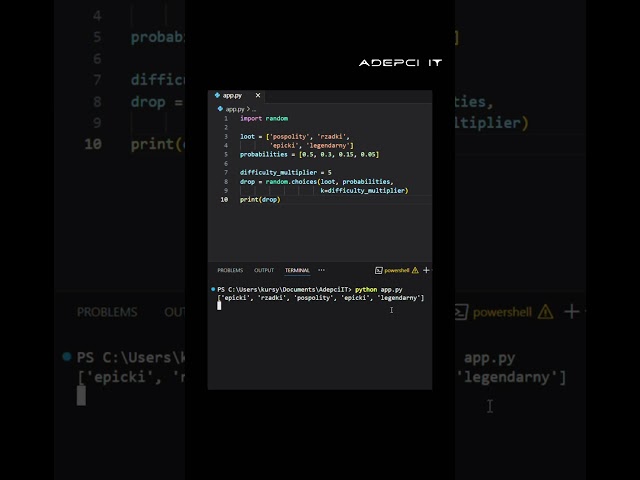The width and height of the screenshot is (640, 480).
Task: Click 'random.choices' call on line 8 of the center editor
Action: (291, 182)
